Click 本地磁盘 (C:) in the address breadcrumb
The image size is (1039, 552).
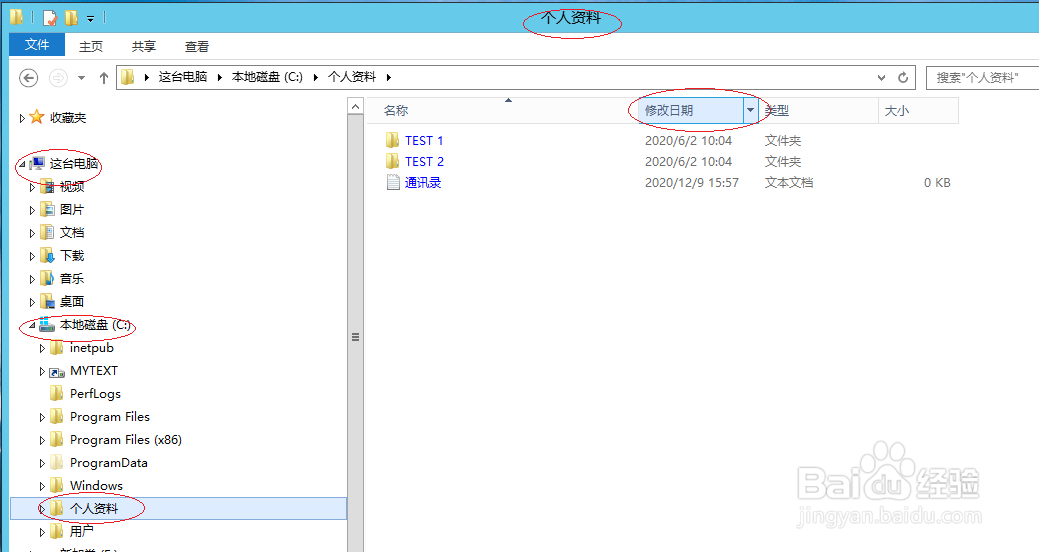[267, 77]
